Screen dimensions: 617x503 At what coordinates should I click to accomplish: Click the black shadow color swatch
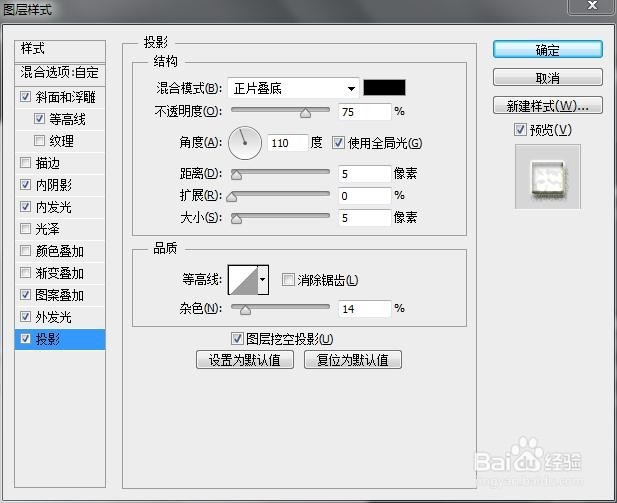pyautogui.click(x=384, y=87)
